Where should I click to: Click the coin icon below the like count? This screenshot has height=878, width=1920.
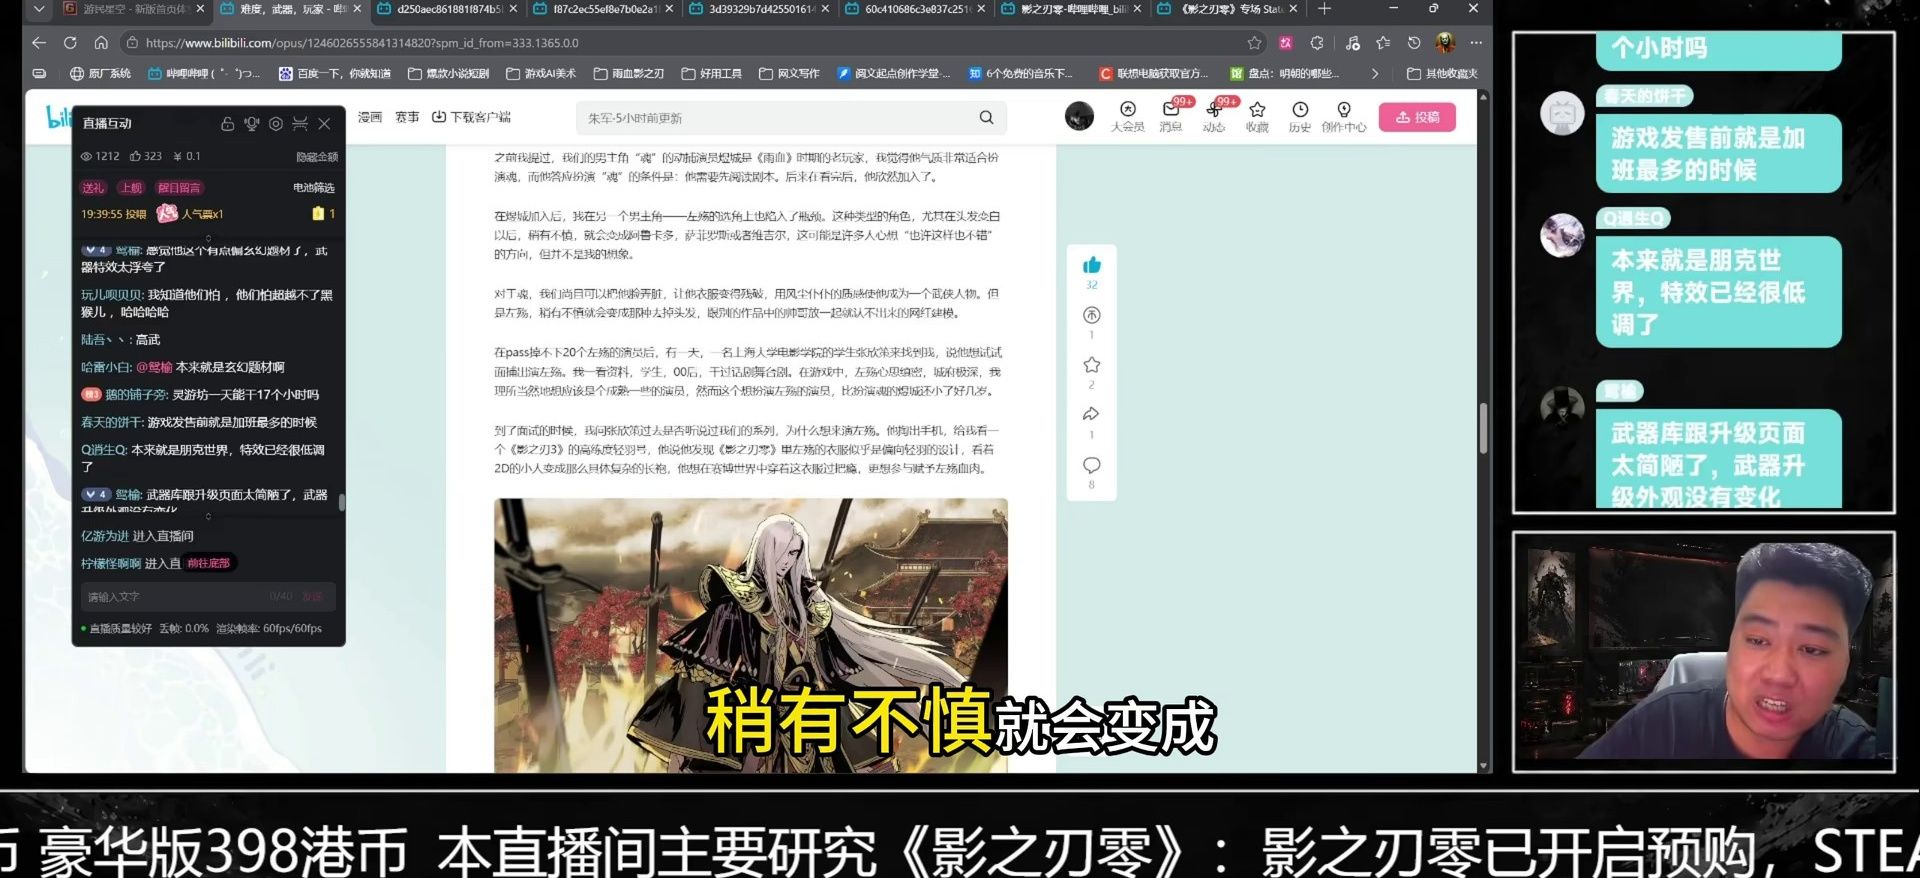1091,315
